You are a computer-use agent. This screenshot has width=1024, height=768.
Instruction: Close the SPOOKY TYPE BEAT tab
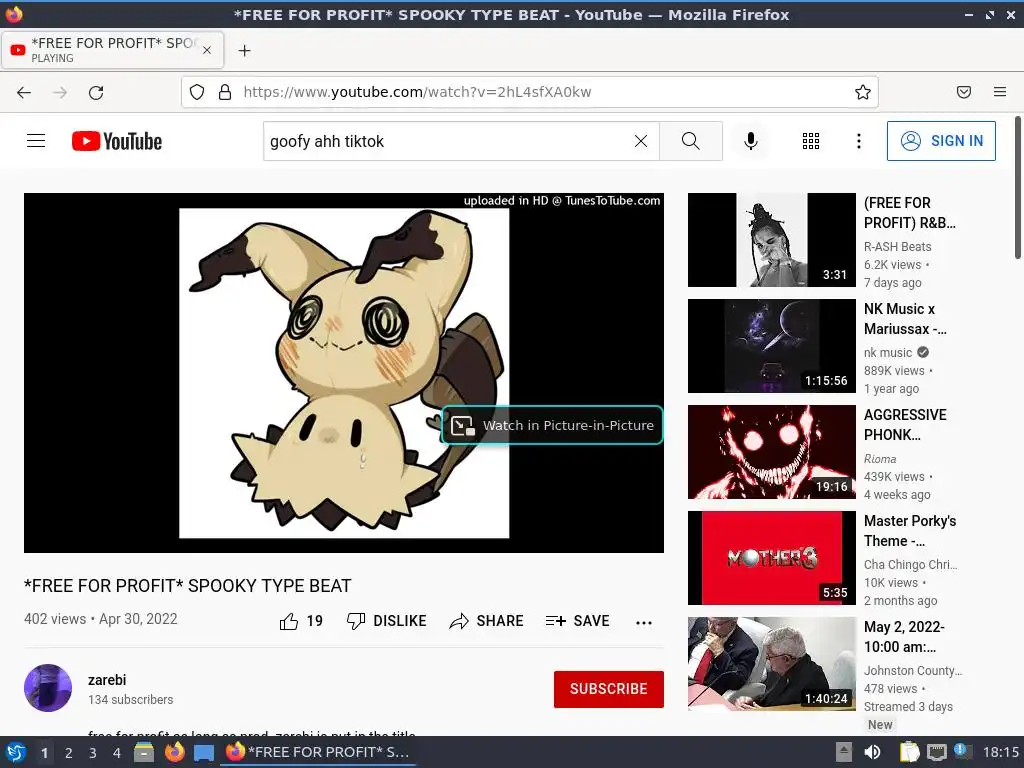coord(207,50)
